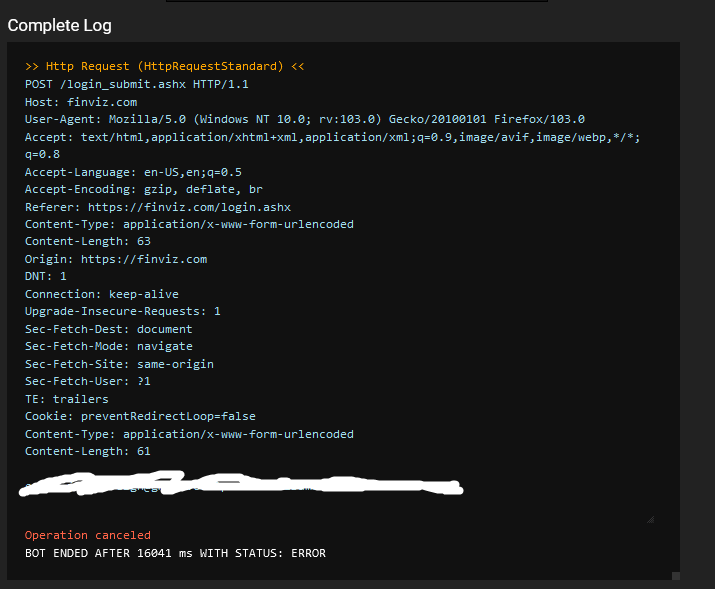This screenshot has width=715, height=589.
Task: Click the gray scrollbar corner square
Action: tap(676, 576)
